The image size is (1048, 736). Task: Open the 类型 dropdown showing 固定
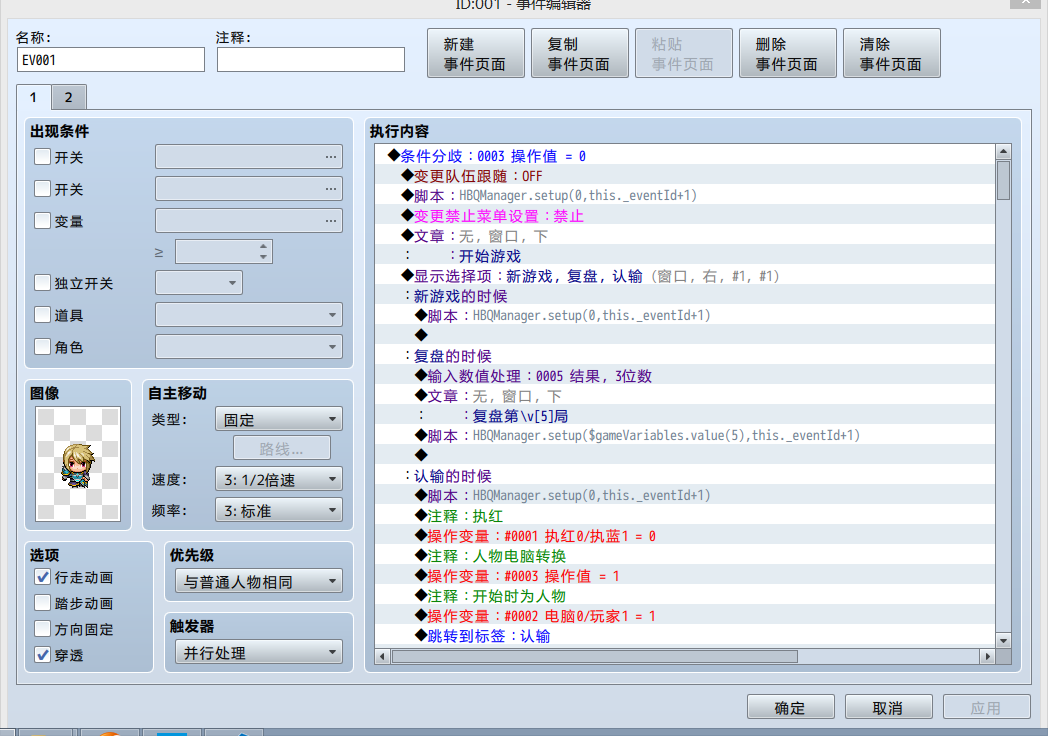coord(279,419)
